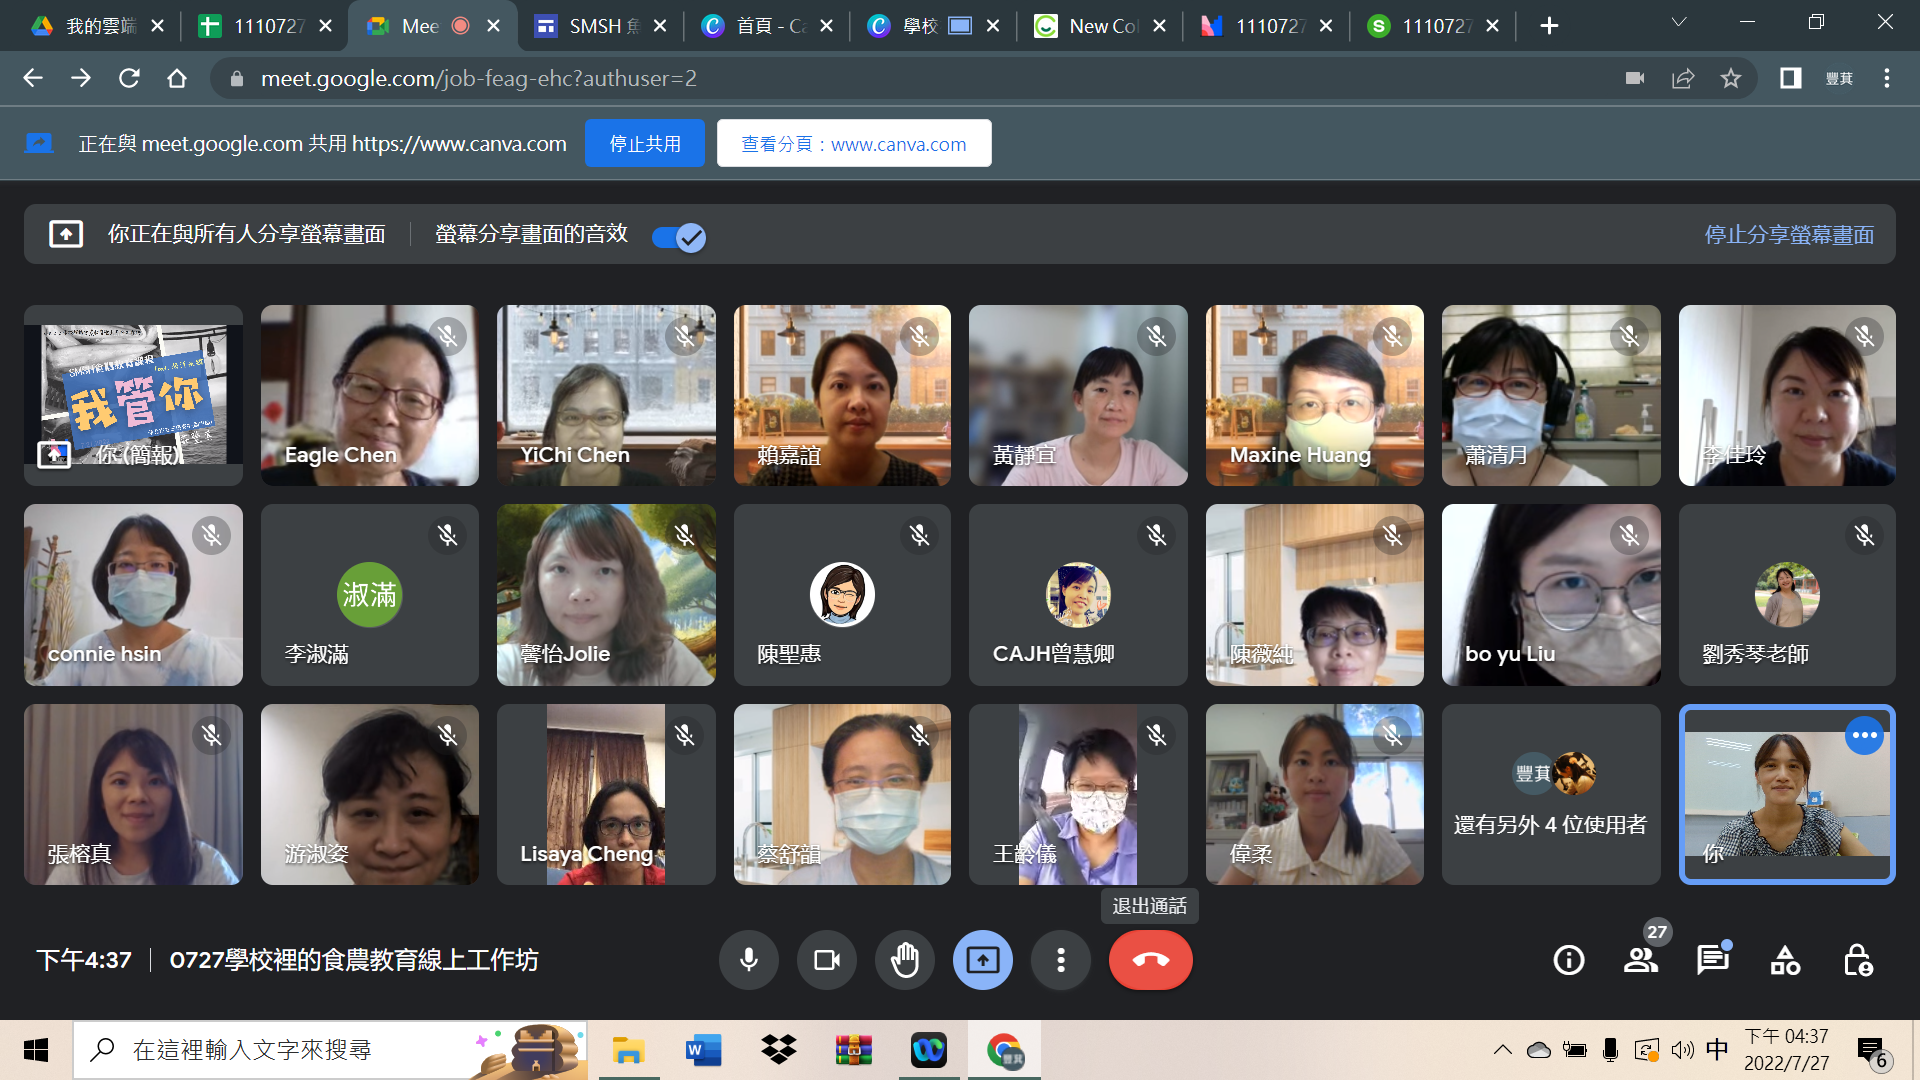Switch to New Col browser tab
Screen dimensions: 1920x1080
(x=1100, y=26)
